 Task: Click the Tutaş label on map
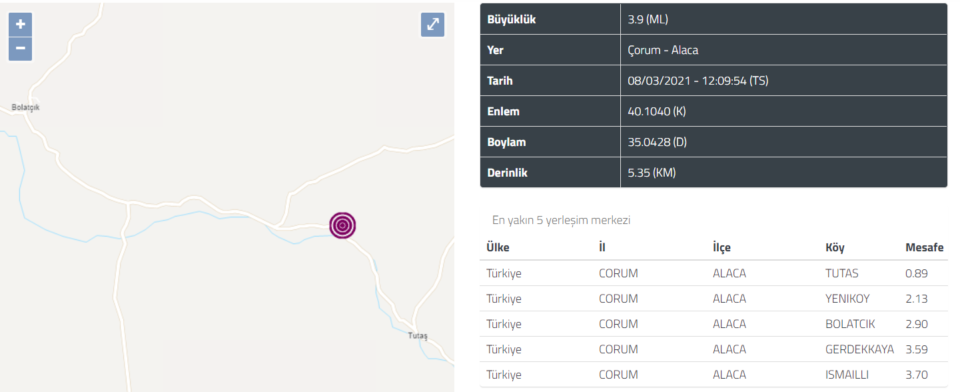(418, 336)
